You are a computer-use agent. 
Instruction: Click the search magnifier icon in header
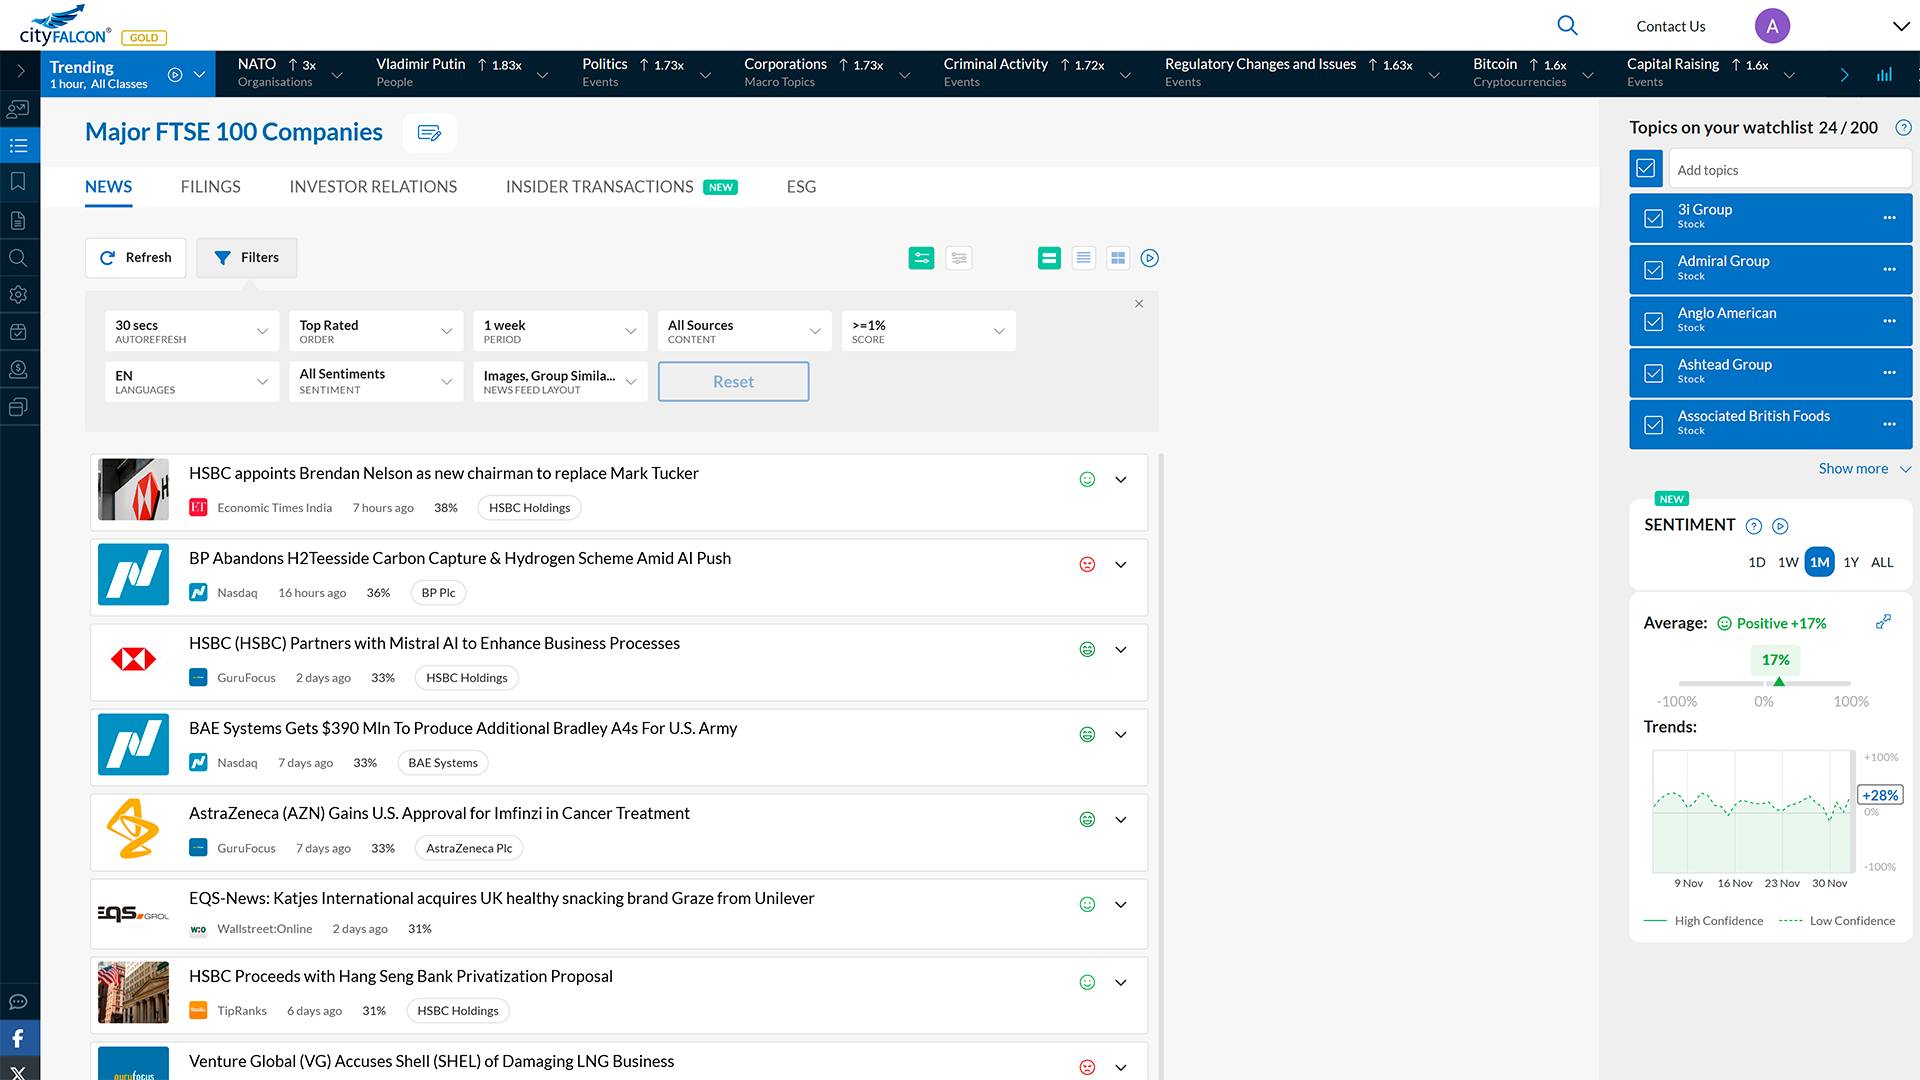coord(1567,26)
